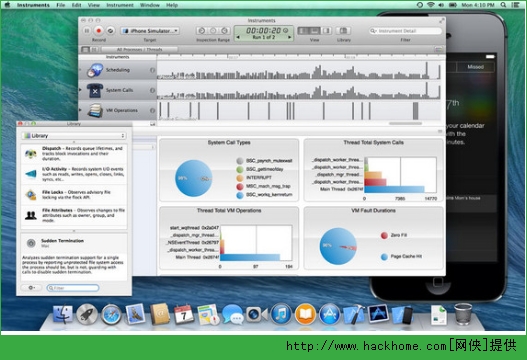Select Missed tab on iPhone screen
This screenshot has width=527, height=360.
[x=476, y=67]
